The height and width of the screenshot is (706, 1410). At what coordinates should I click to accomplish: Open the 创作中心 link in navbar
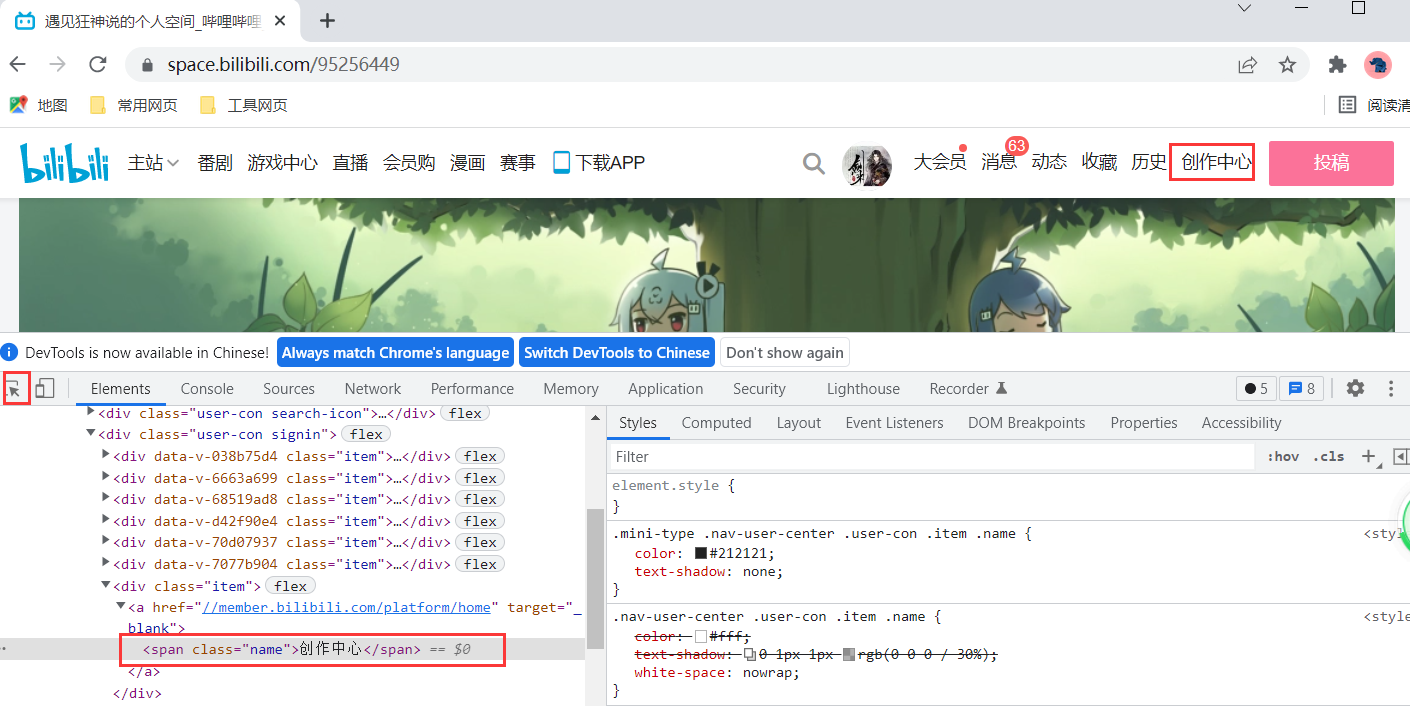point(1216,162)
